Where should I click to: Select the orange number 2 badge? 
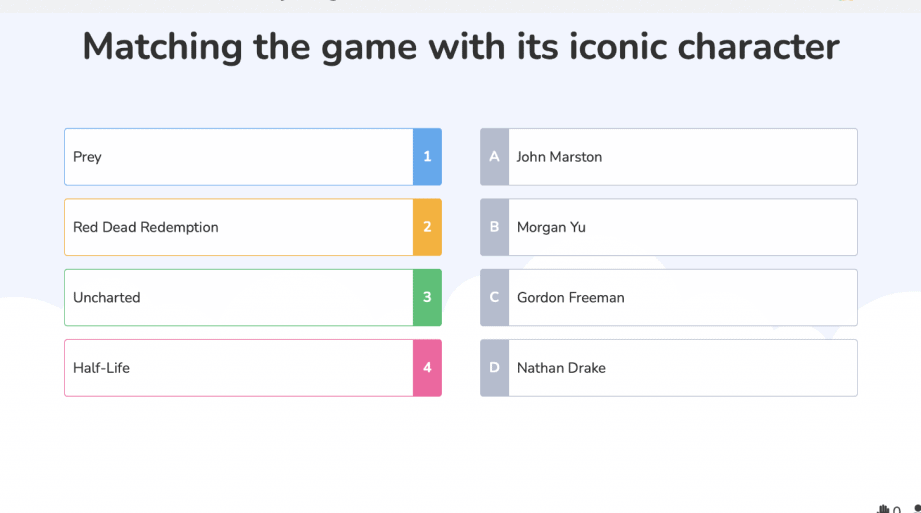(427, 227)
